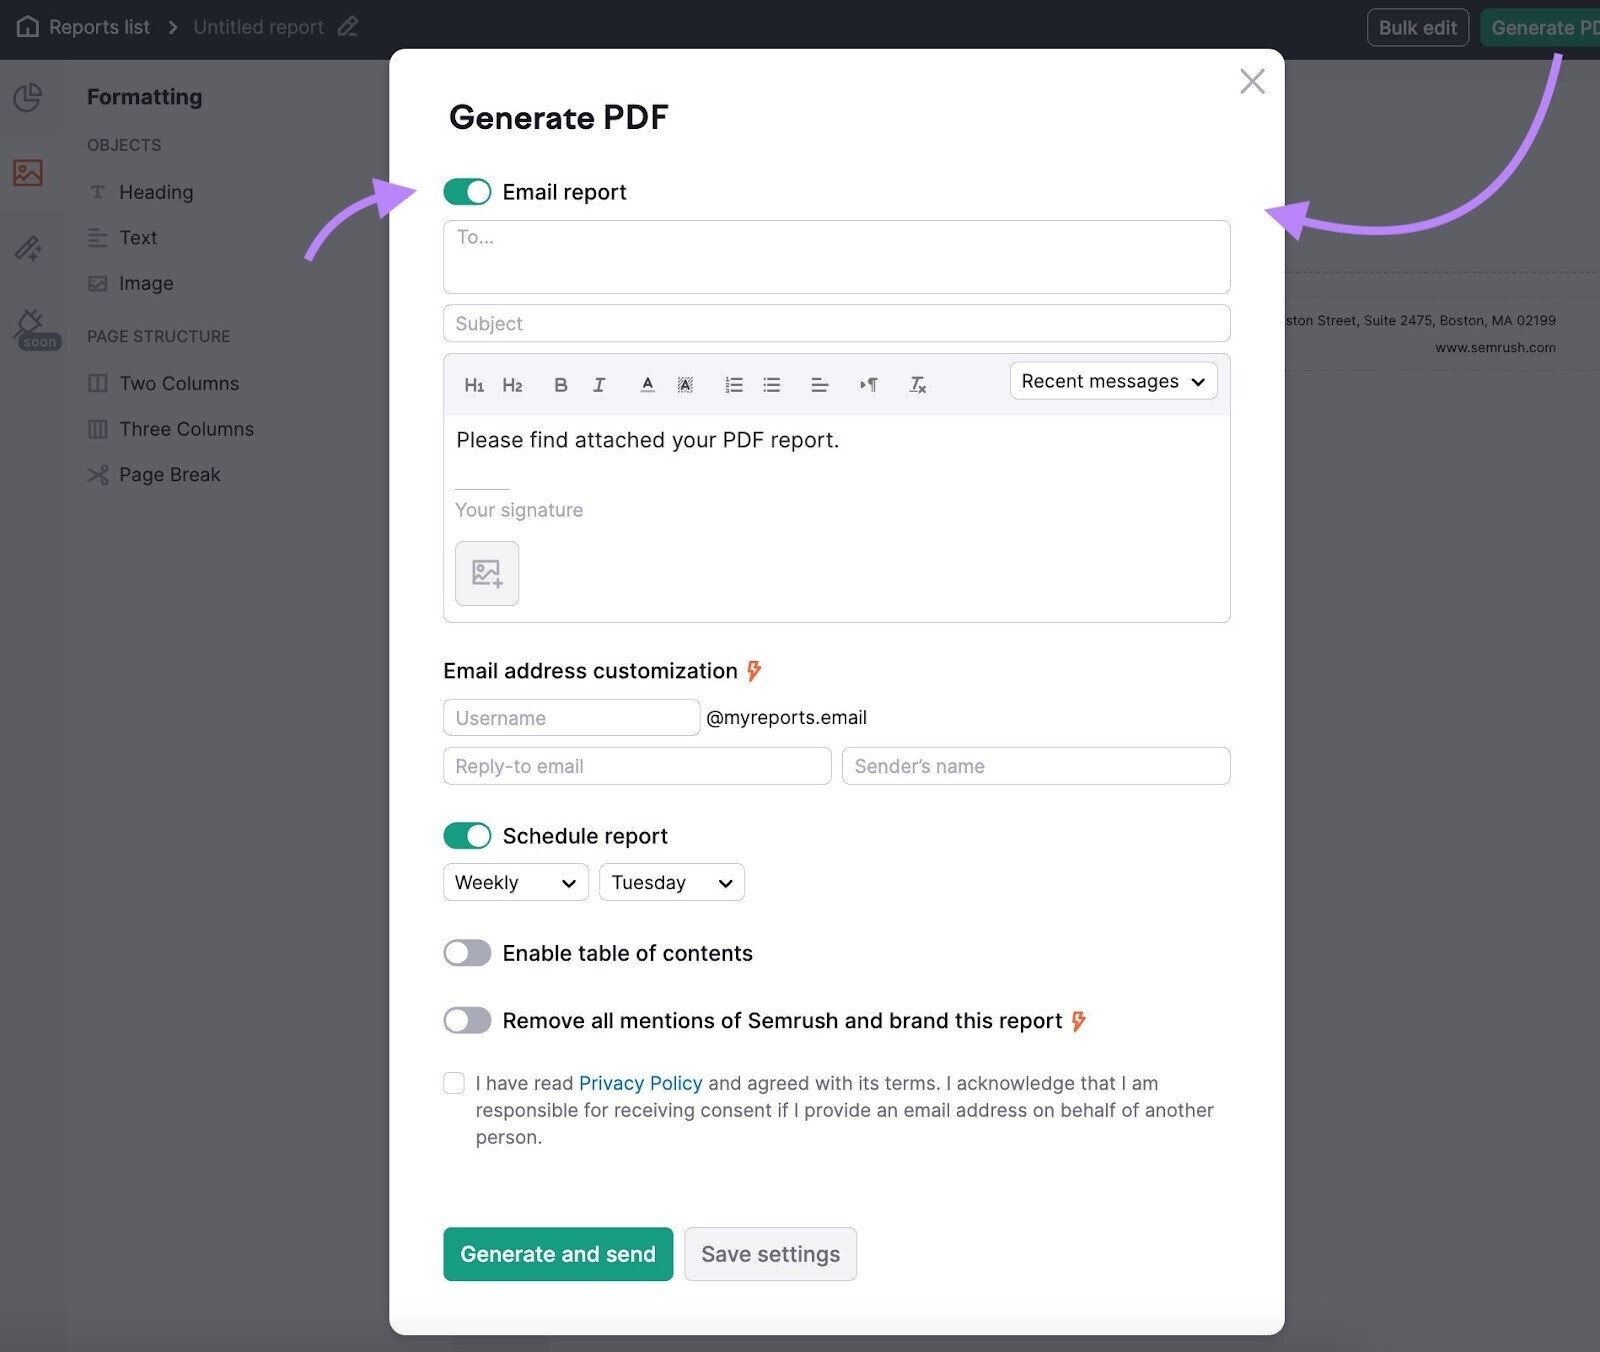Open the Privacy Policy link
The height and width of the screenshot is (1352, 1600).
coord(639,1083)
